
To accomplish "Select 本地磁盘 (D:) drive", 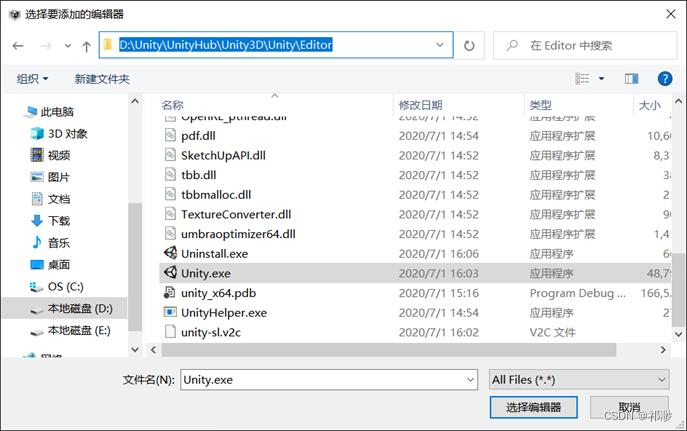I will (x=65, y=308).
